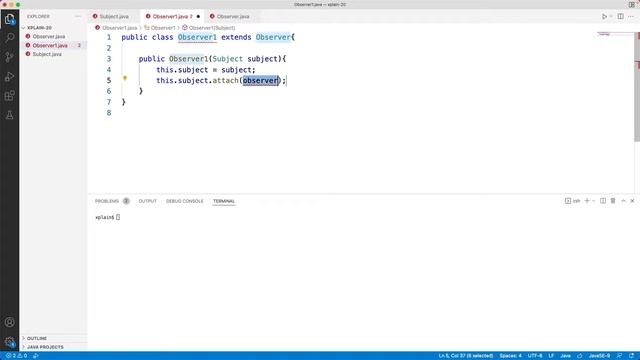This screenshot has width=640, height=360.
Task: Close the terminal panel
Action: 632,201
